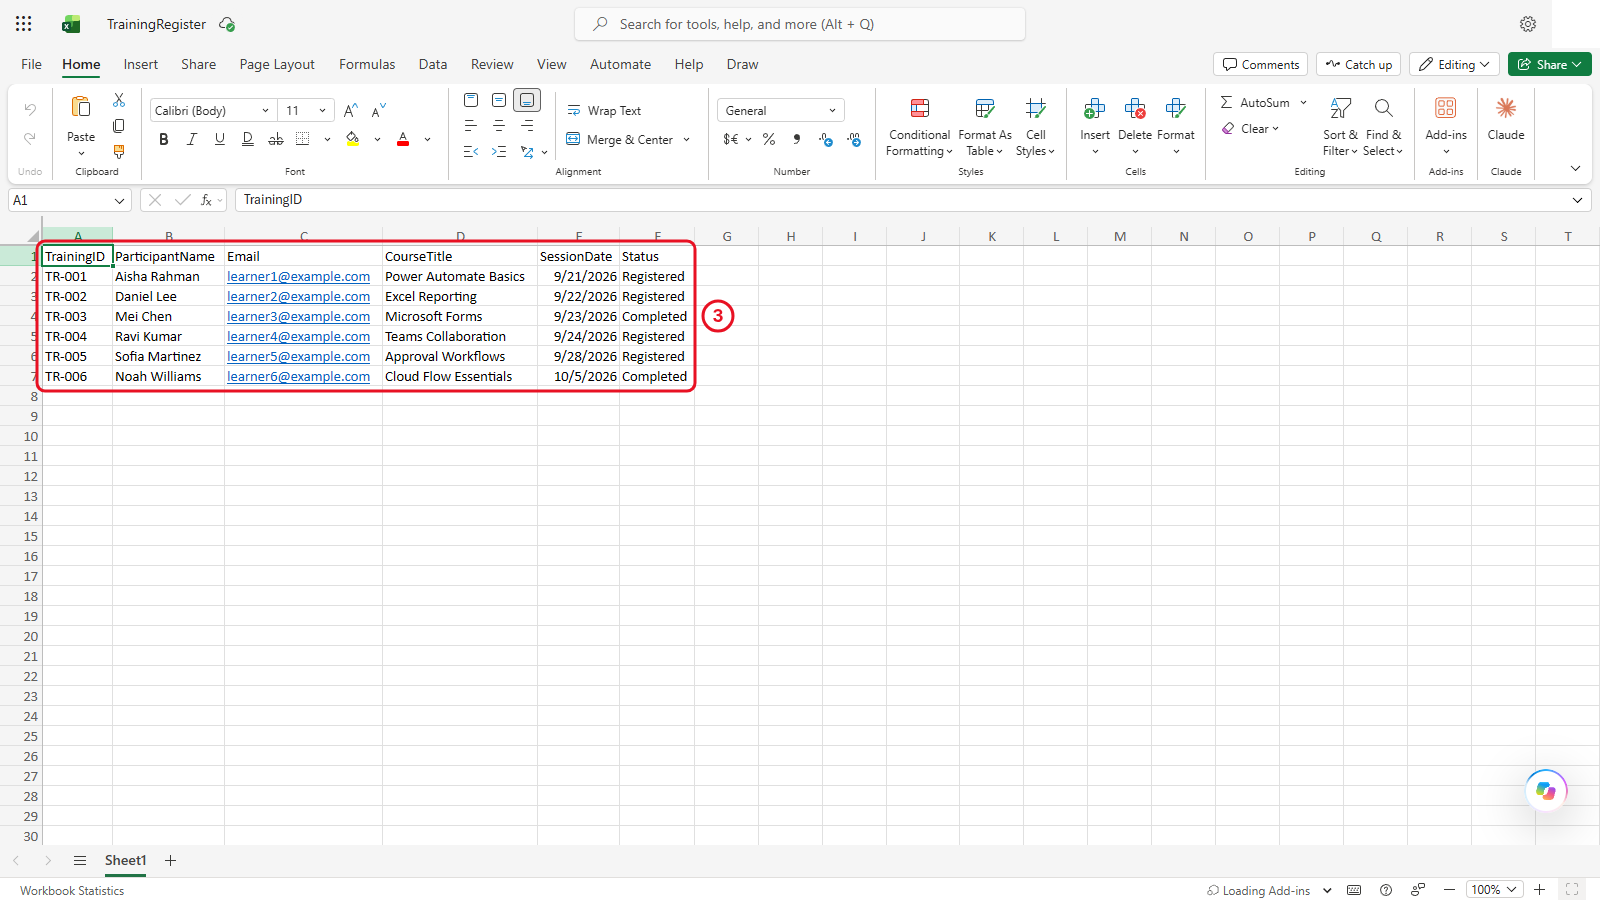Click the Sort & Filter icon
The width and height of the screenshot is (1600, 900).
1341,108
